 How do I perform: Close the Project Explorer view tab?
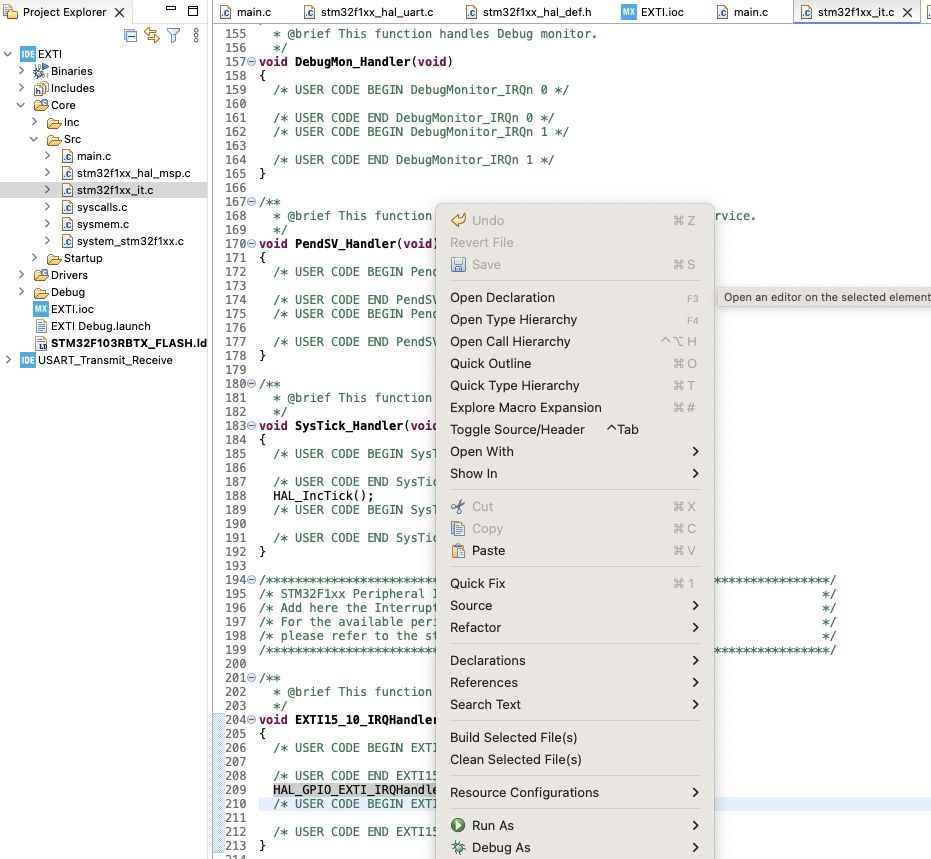[x=120, y=13]
